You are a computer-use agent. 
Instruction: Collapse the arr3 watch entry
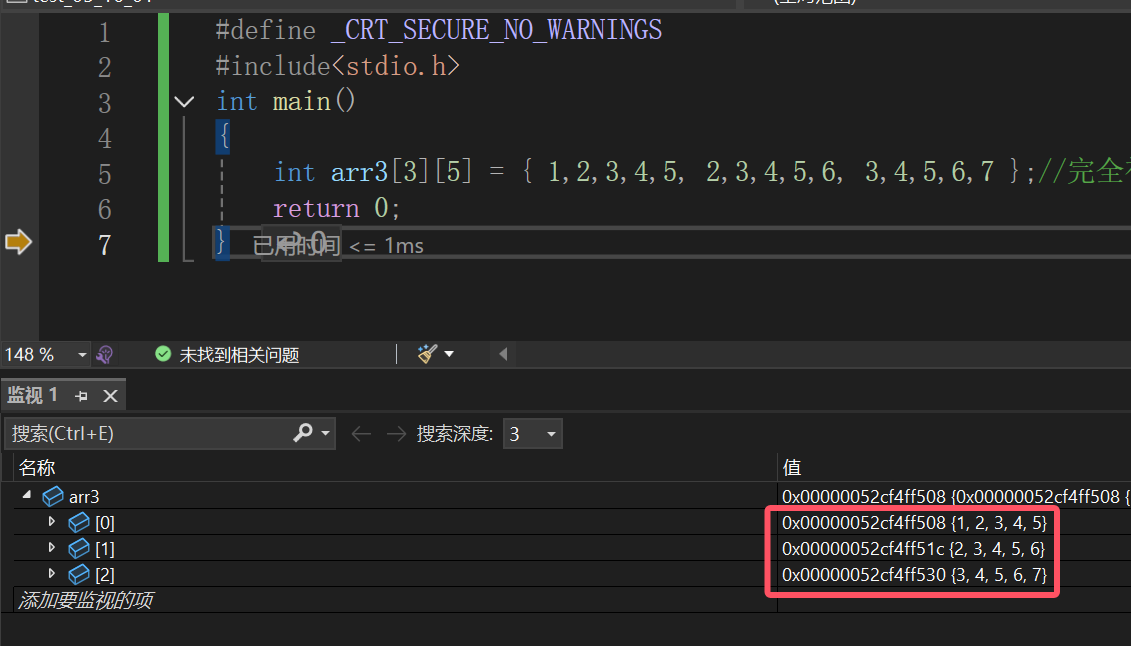[27, 495]
